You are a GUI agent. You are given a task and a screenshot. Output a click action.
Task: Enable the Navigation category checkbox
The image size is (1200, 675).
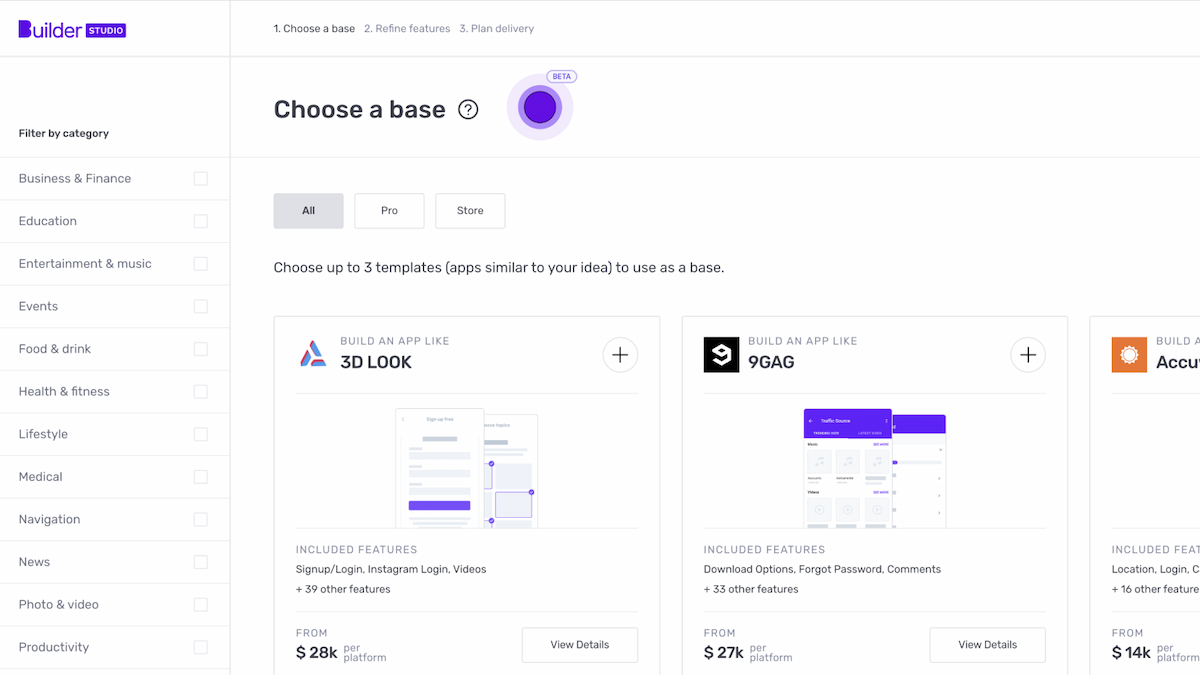point(201,520)
